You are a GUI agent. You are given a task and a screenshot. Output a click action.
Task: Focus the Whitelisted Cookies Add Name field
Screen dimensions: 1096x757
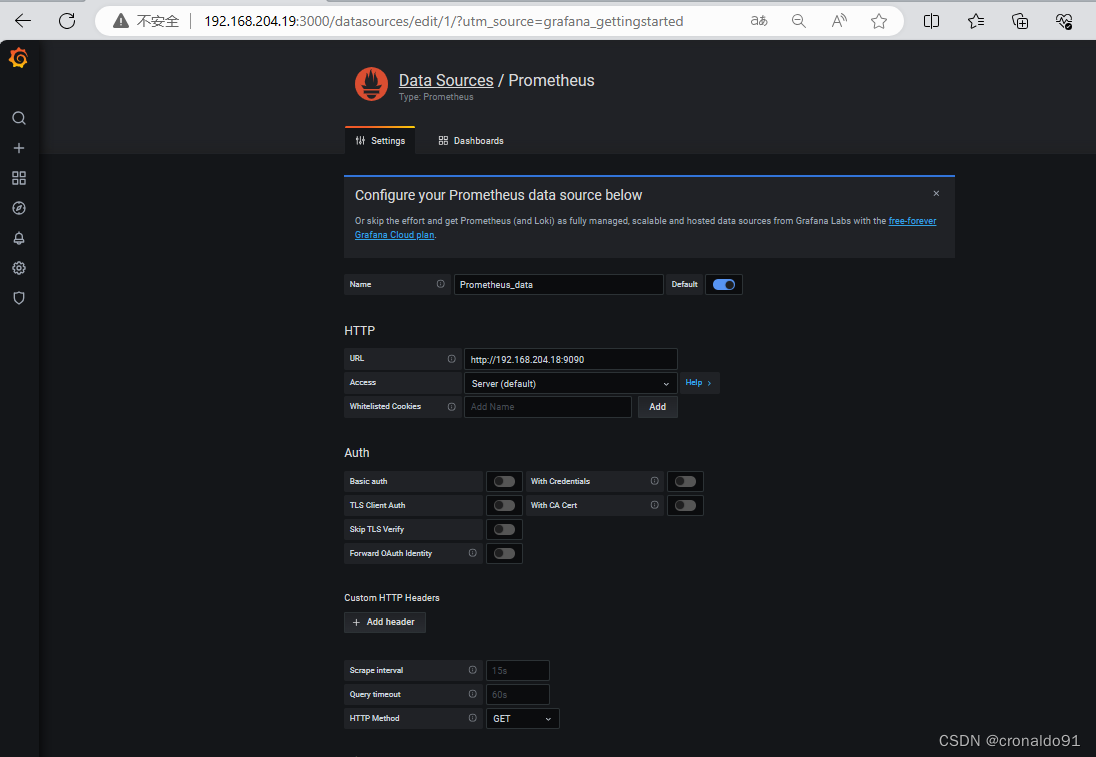point(548,407)
